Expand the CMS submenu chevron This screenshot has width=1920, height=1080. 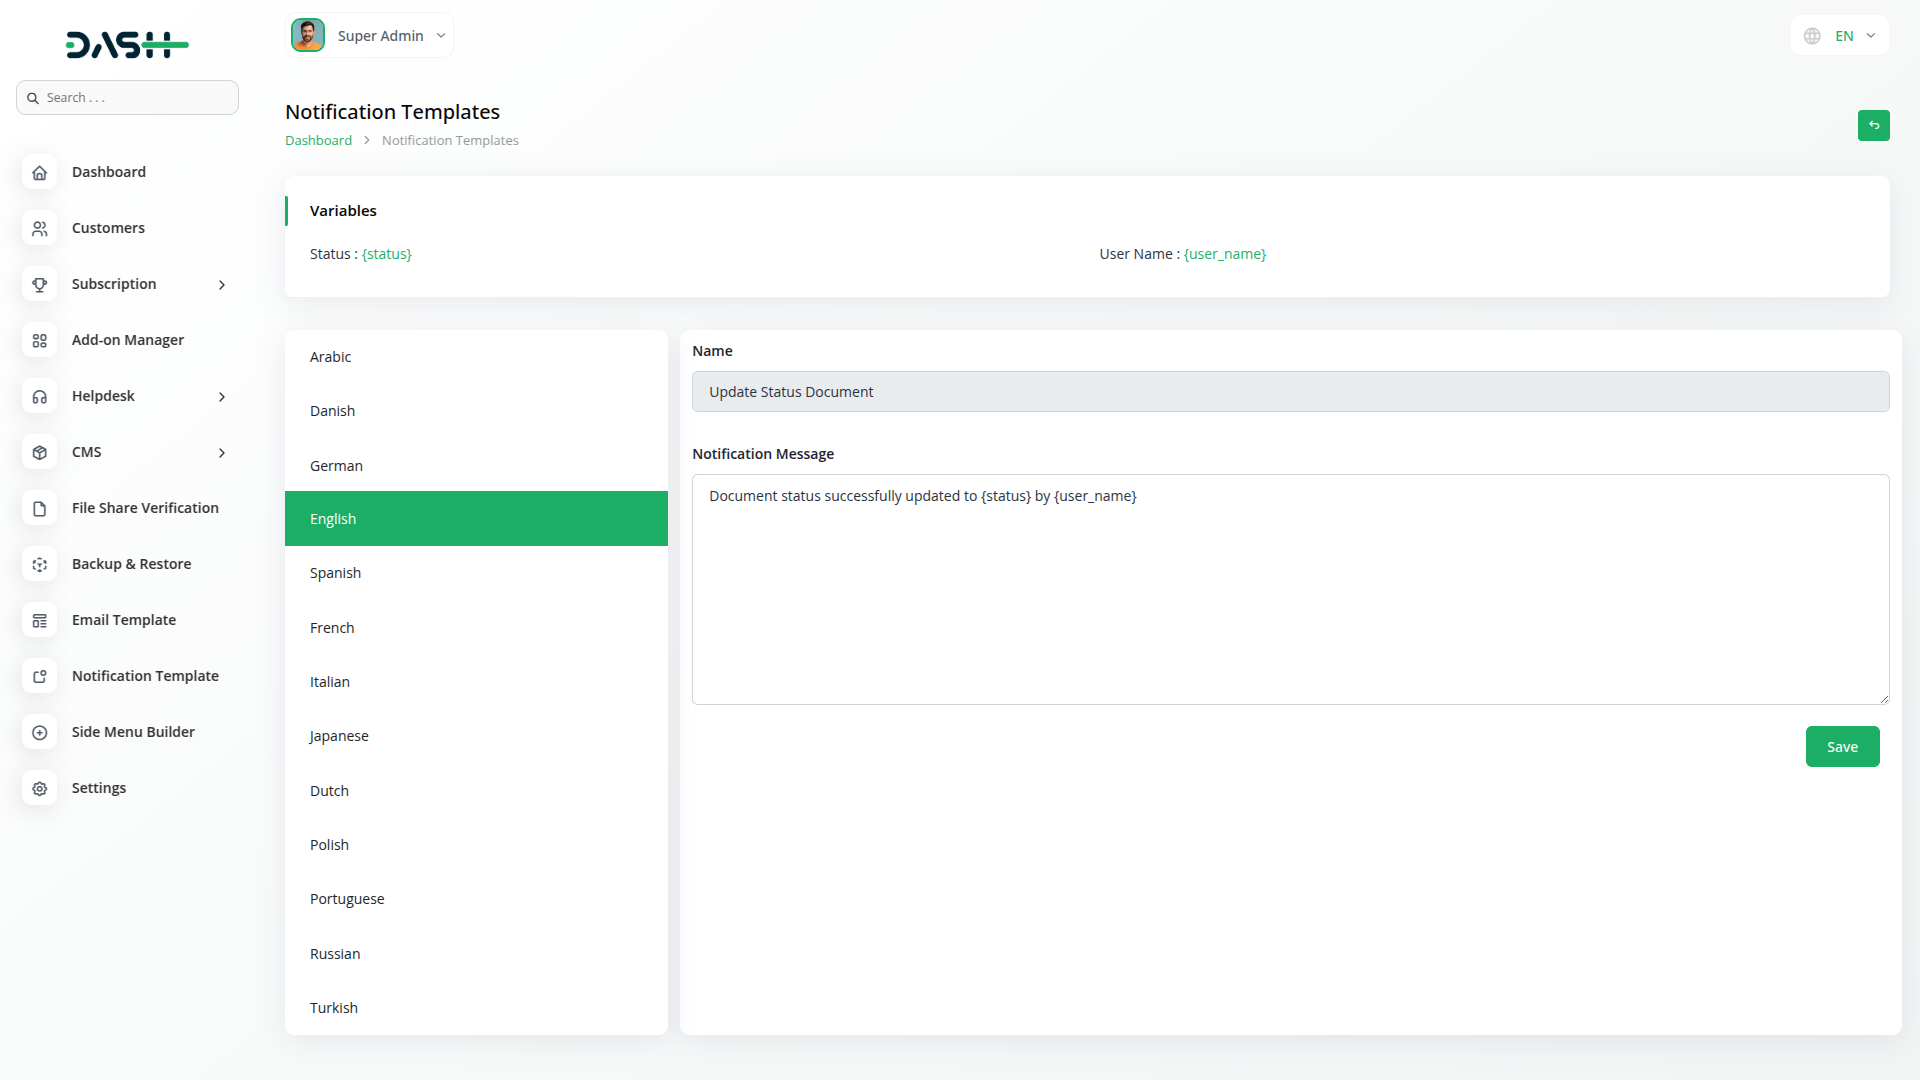click(x=222, y=453)
